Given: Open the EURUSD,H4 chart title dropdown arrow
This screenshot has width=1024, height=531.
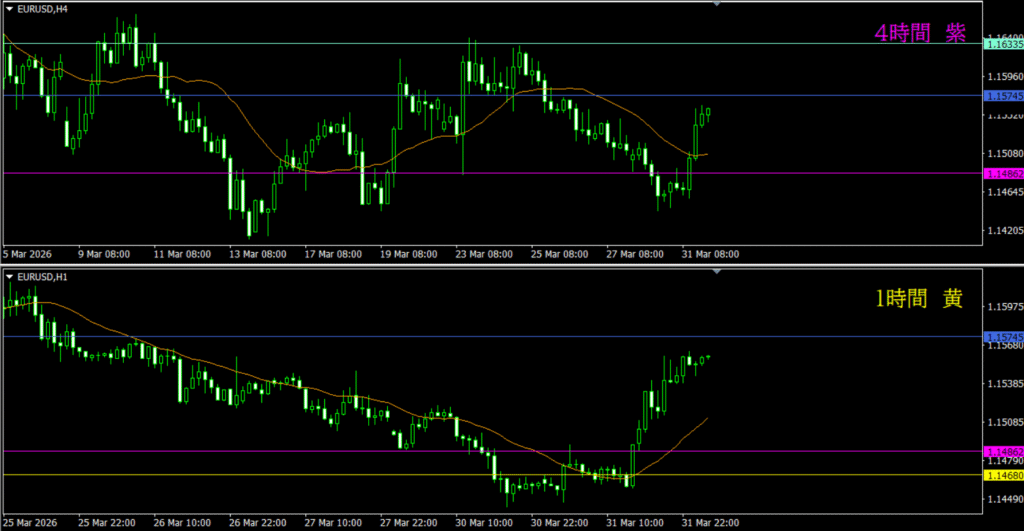Looking at the screenshot, I should tap(9, 8).
